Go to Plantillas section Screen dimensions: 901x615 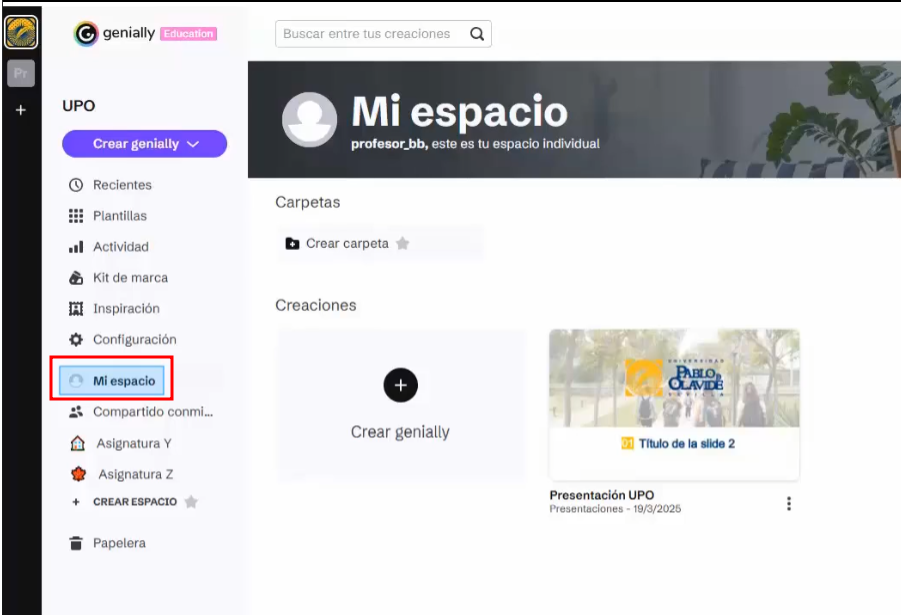(119, 216)
